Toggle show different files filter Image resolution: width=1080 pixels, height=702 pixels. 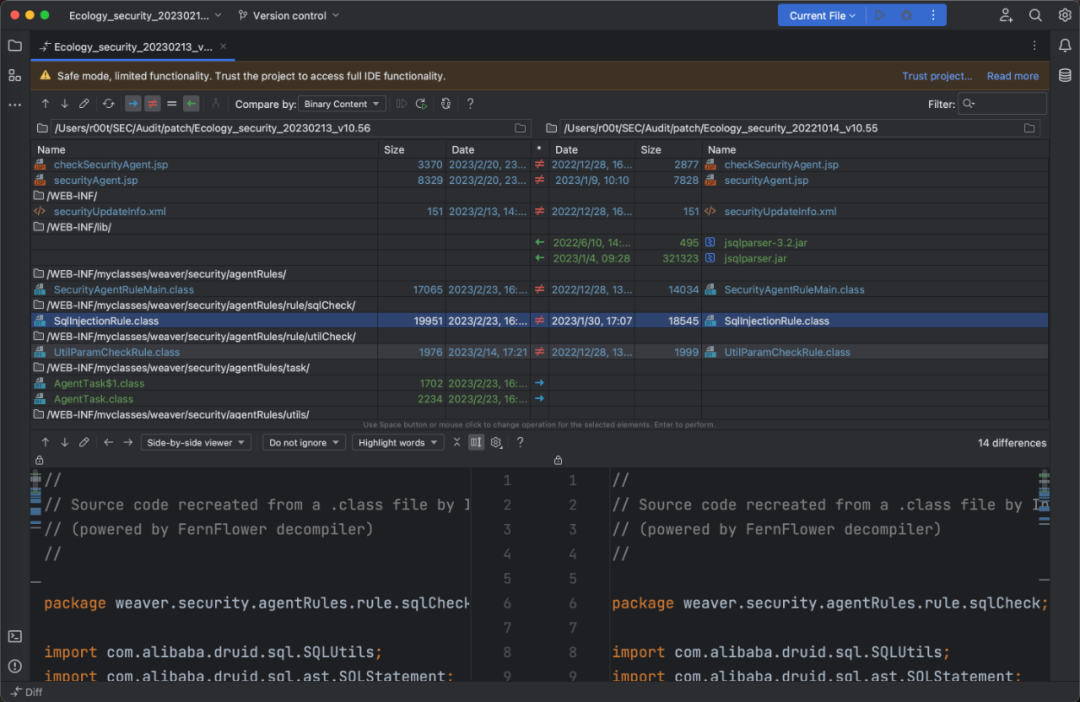click(152, 104)
